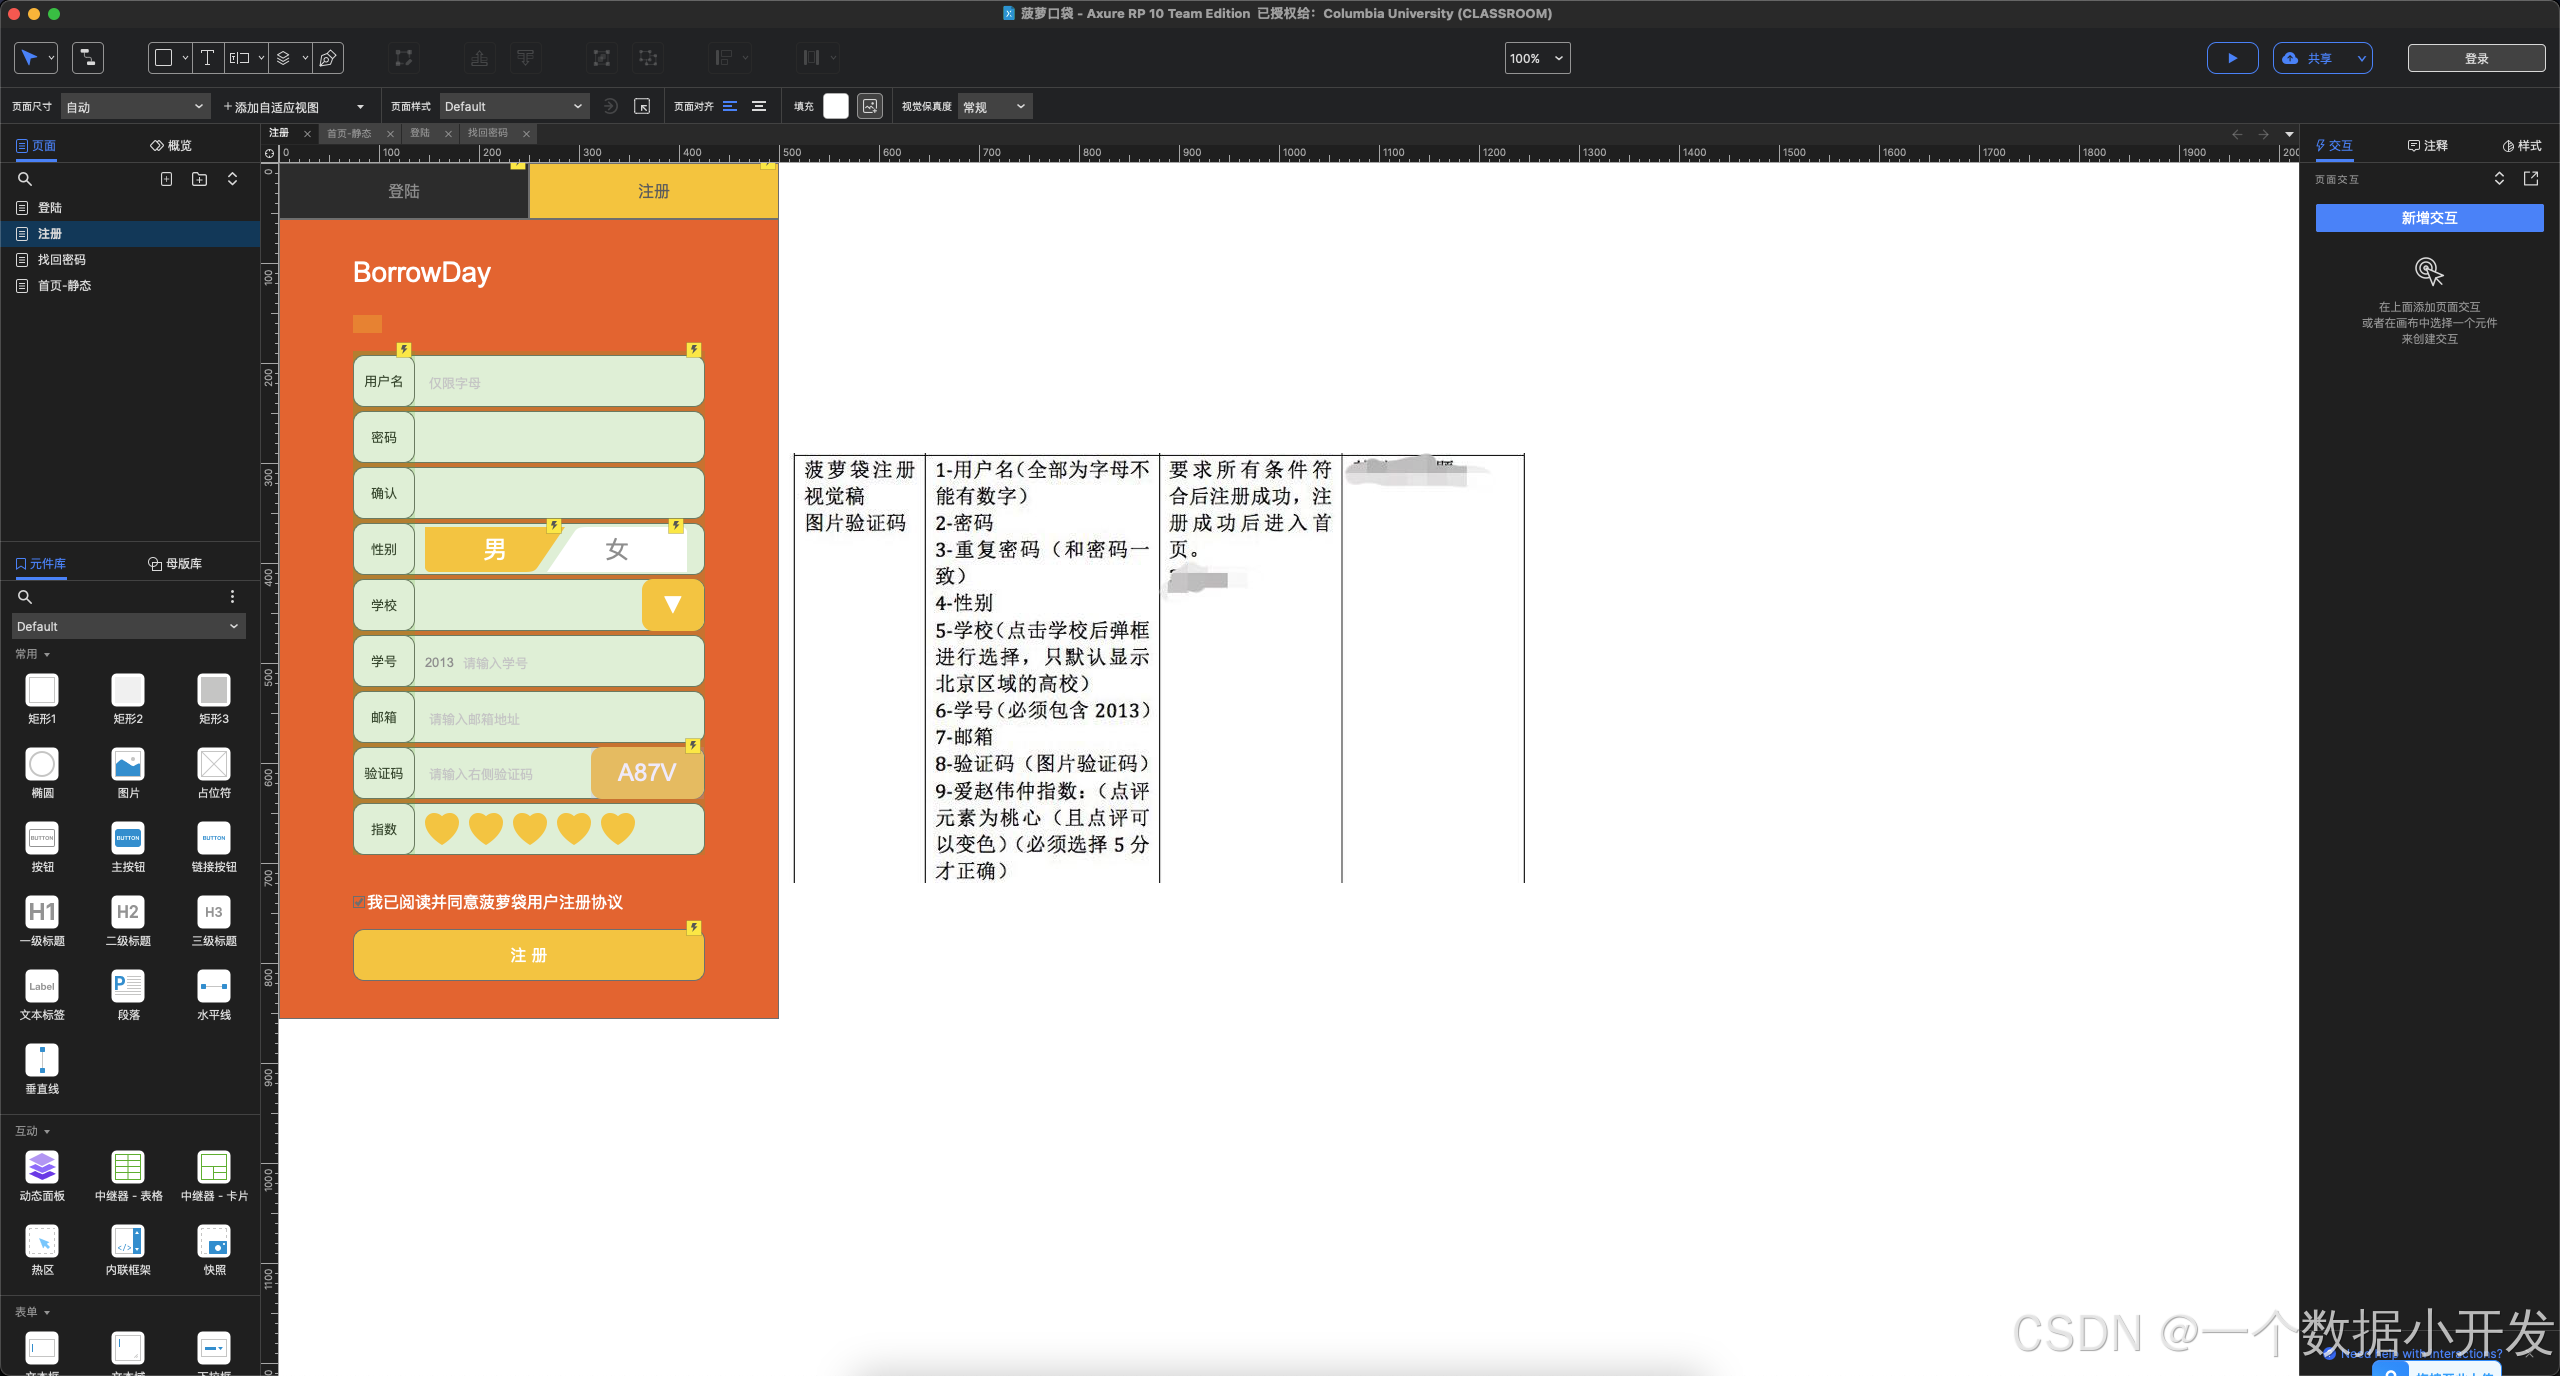Select the text tool in toolbar
Image resolution: width=2560 pixels, height=1376 pixels.
click(207, 58)
